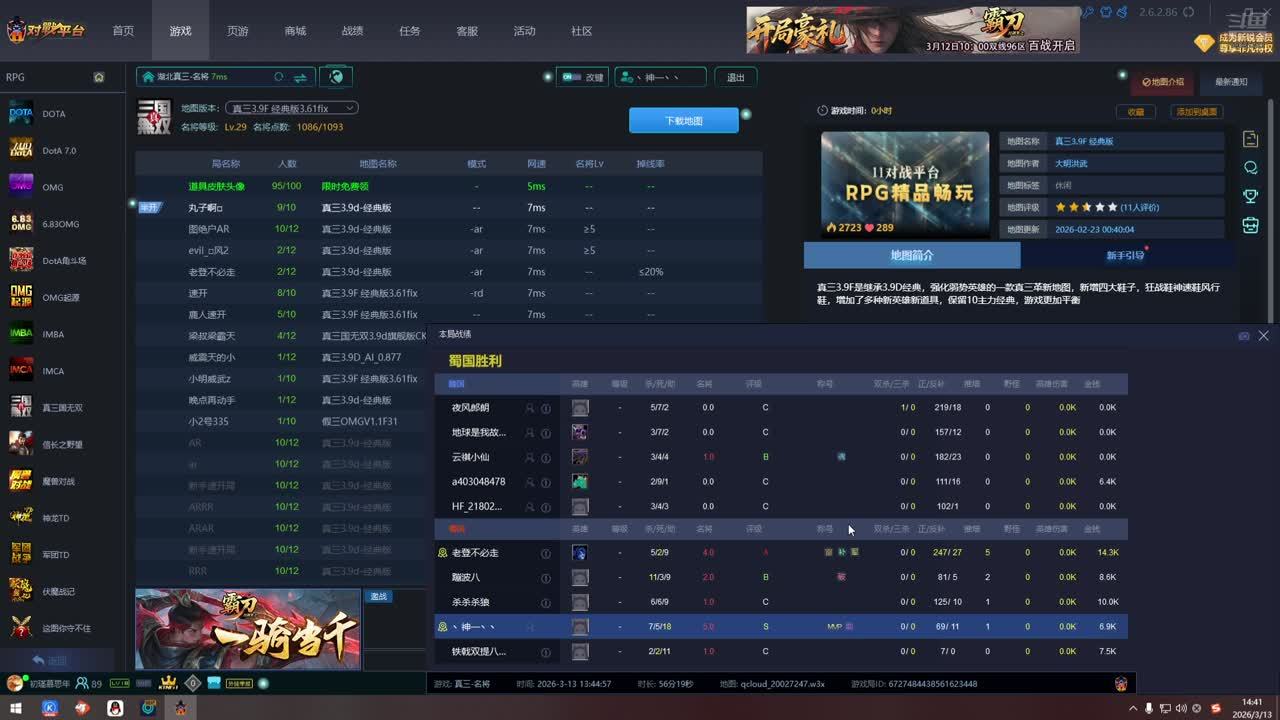Click the wrench settings icon in title bar
The width and height of the screenshot is (1280, 720).
pos(1089,12)
